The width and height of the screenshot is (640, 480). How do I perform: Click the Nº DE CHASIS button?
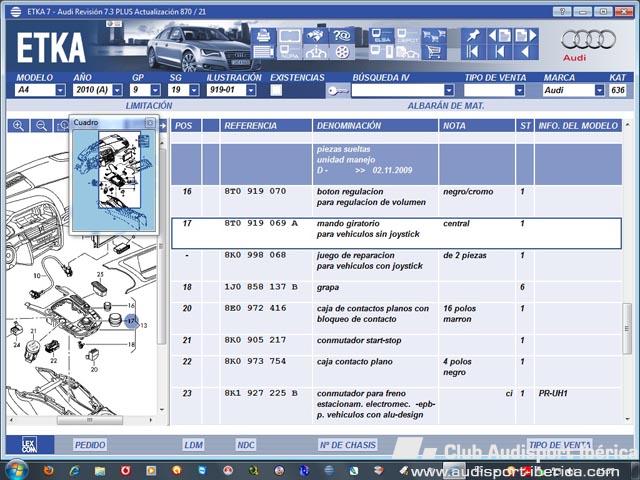[x=348, y=445]
